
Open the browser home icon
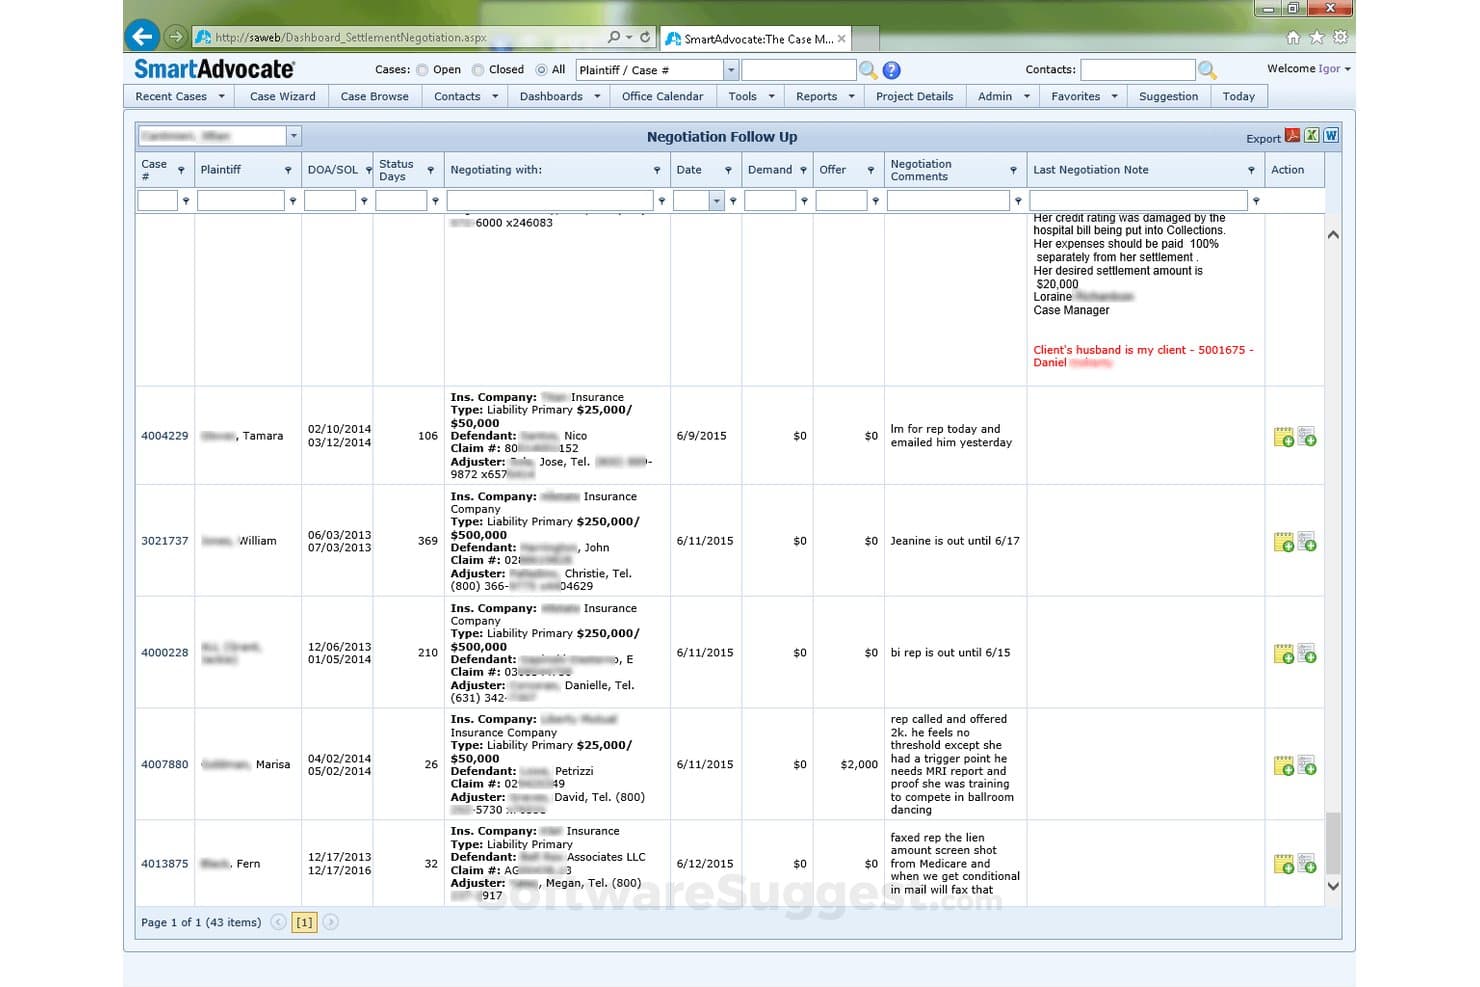1293,37
